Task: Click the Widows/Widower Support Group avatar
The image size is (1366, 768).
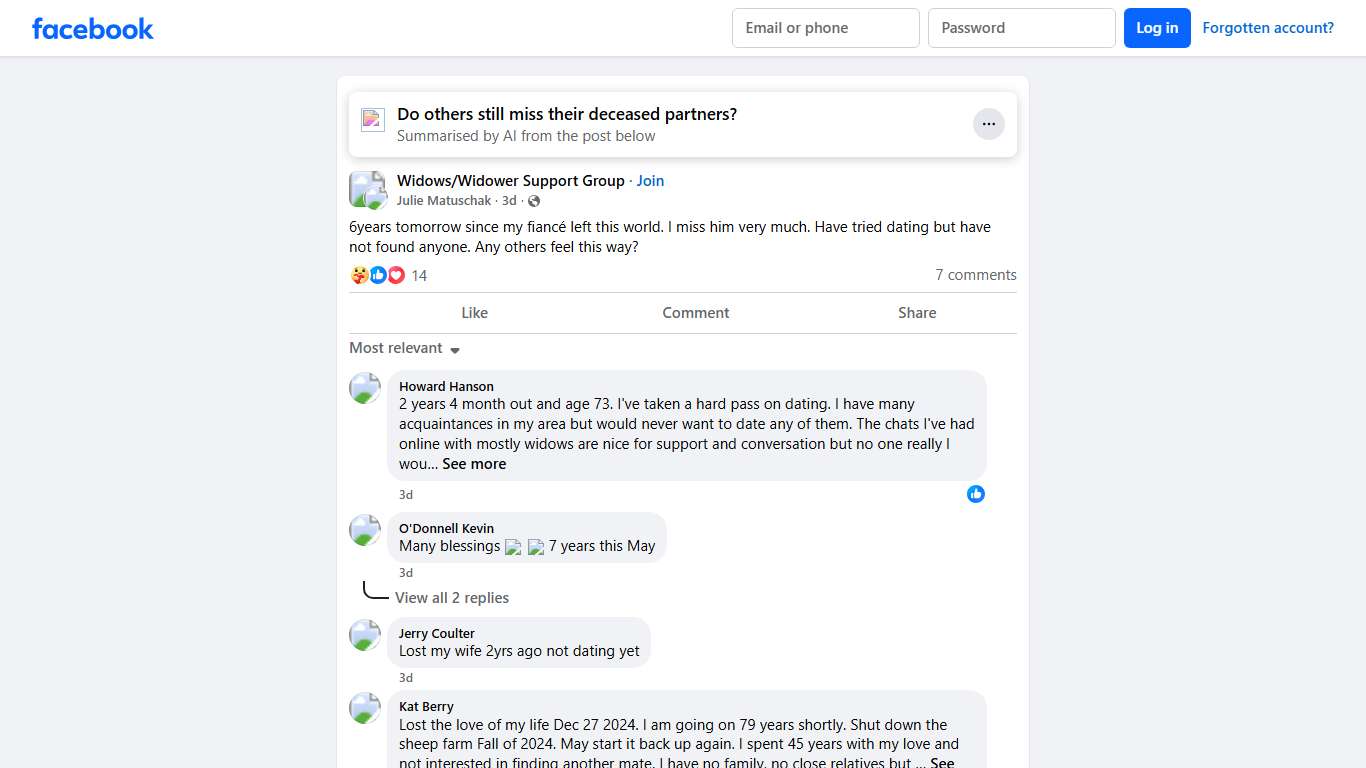Action: tap(367, 189)
